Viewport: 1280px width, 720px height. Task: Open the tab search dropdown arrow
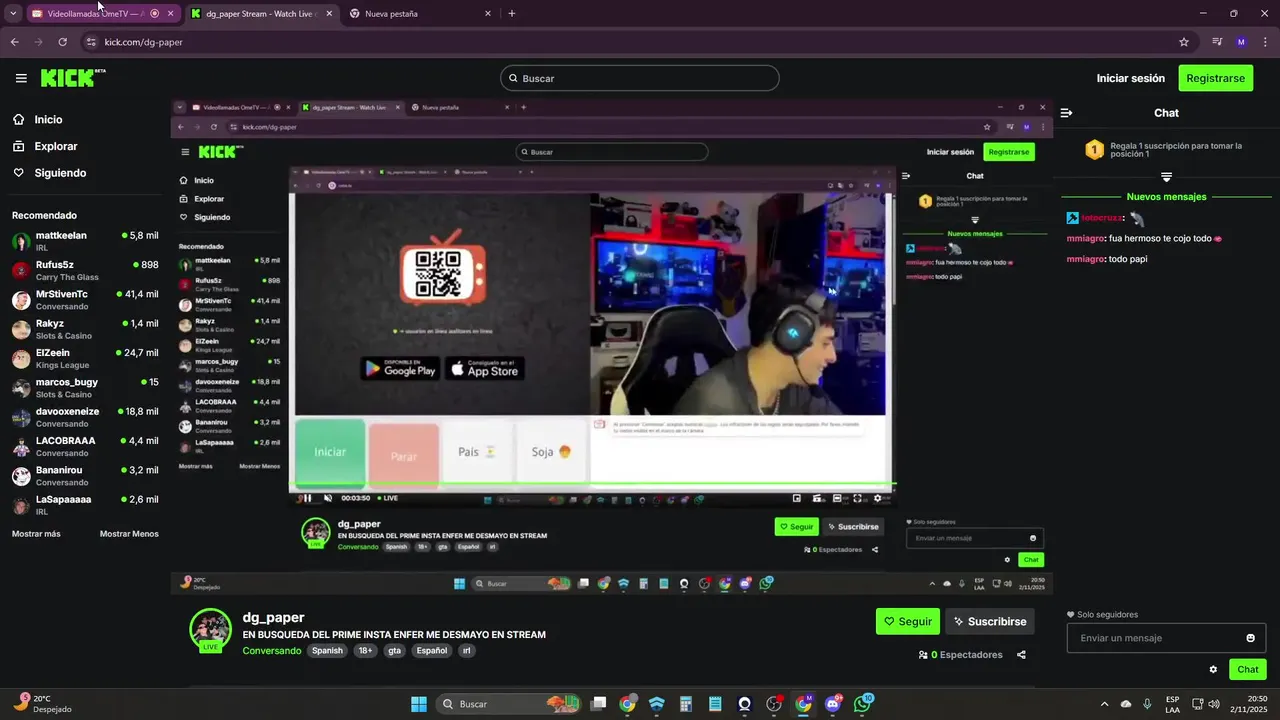pyautogui.click(x=13, y=14)
